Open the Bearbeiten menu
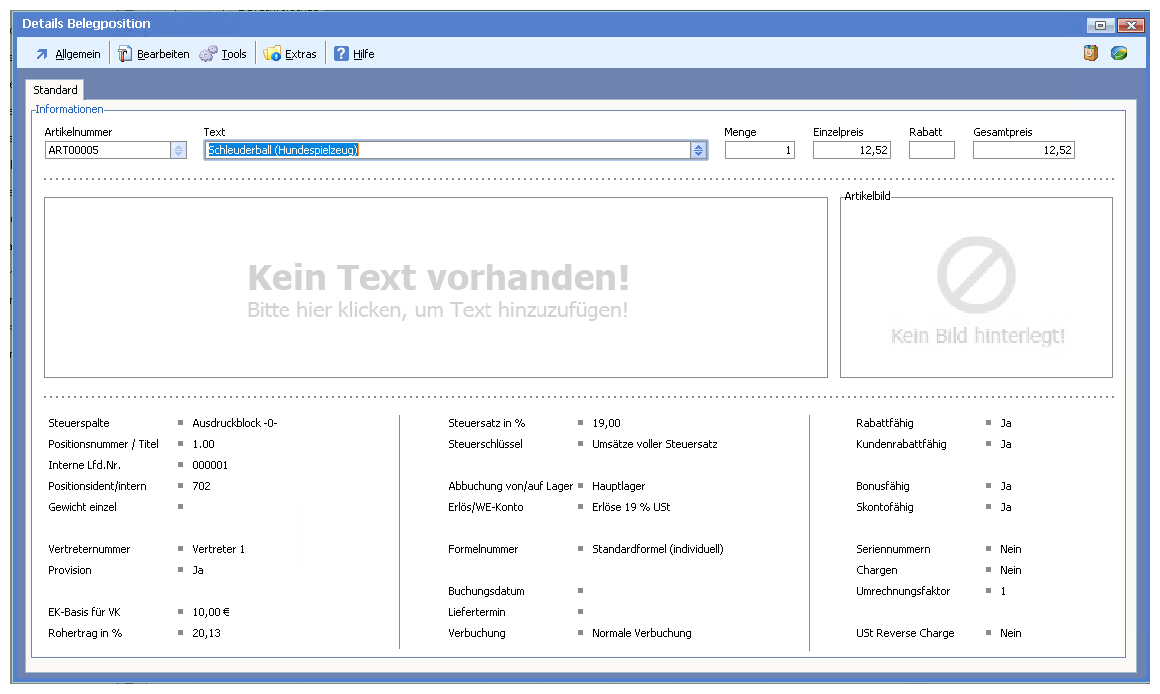This screenshot has width=1160, height=694. tap(163, 54)
